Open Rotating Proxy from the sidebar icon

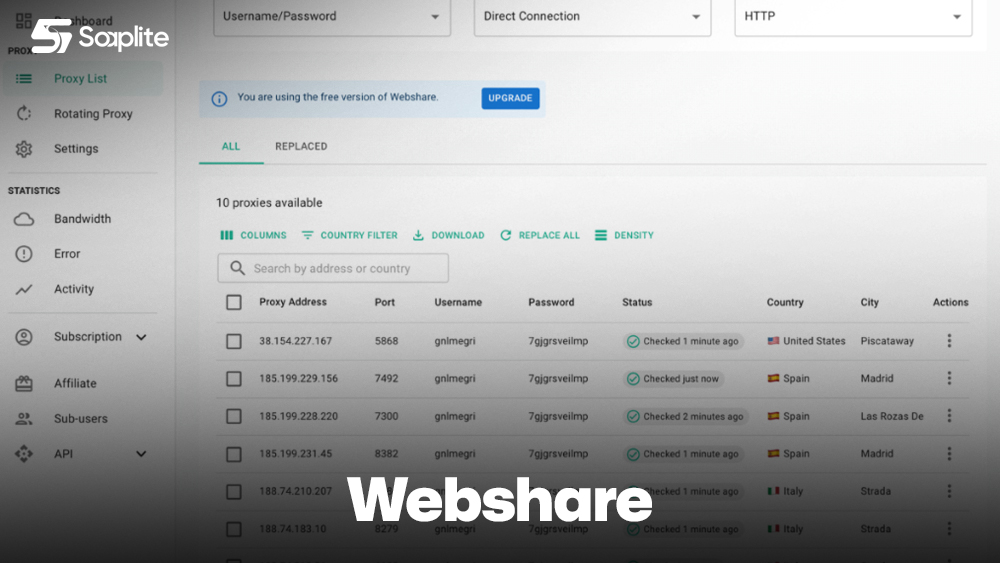click(24, 114)
